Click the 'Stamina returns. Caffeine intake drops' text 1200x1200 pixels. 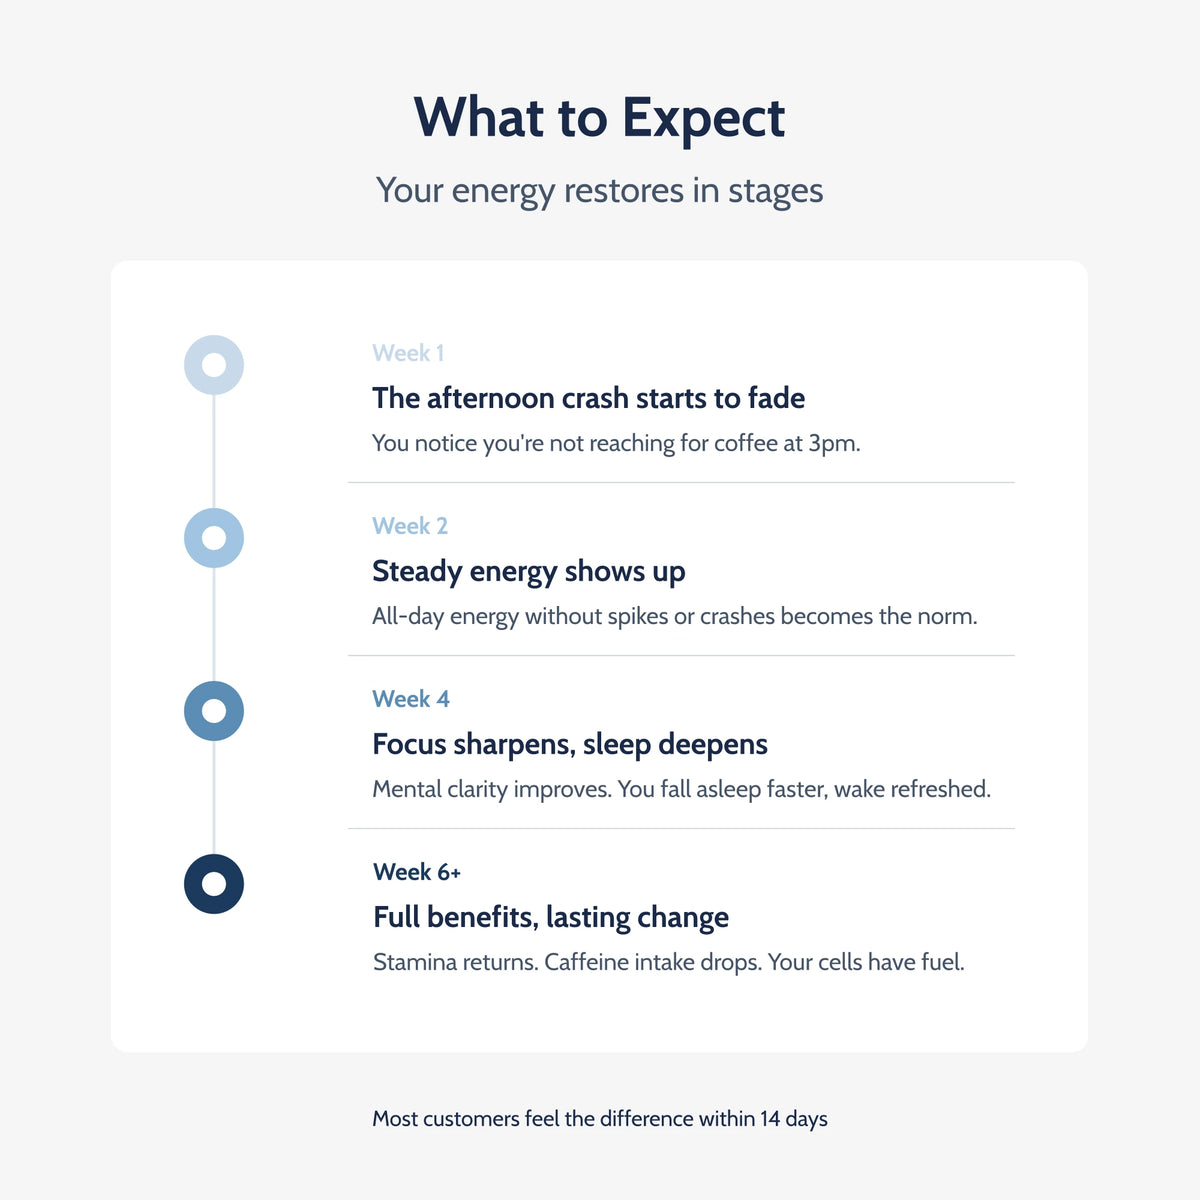point(669,963)
